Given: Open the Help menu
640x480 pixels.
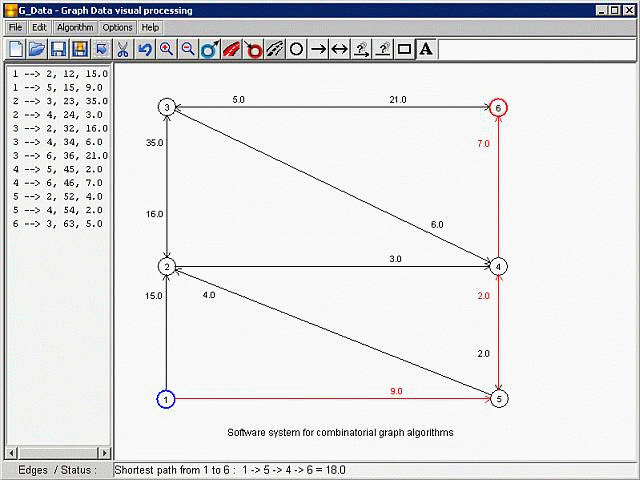Looking at the screenshot, I should [150, 27].
